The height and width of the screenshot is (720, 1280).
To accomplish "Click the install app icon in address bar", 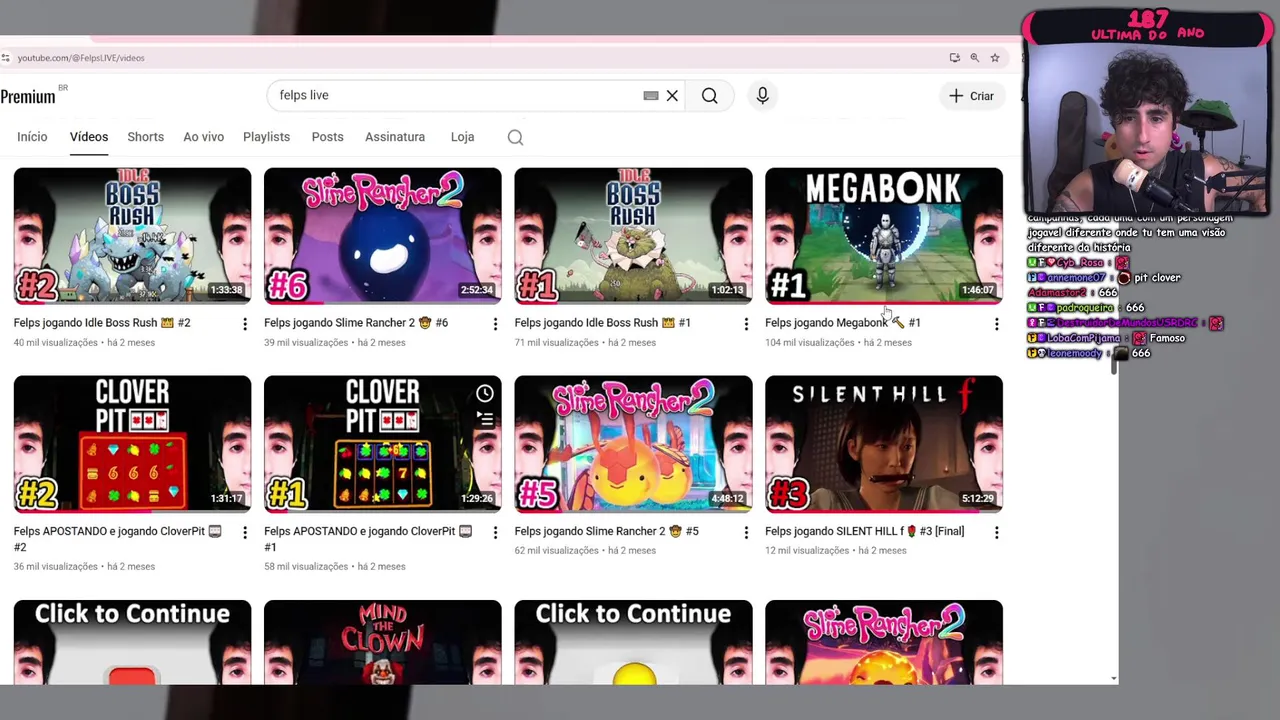I will pyautogui.click(x=954, y=58).
